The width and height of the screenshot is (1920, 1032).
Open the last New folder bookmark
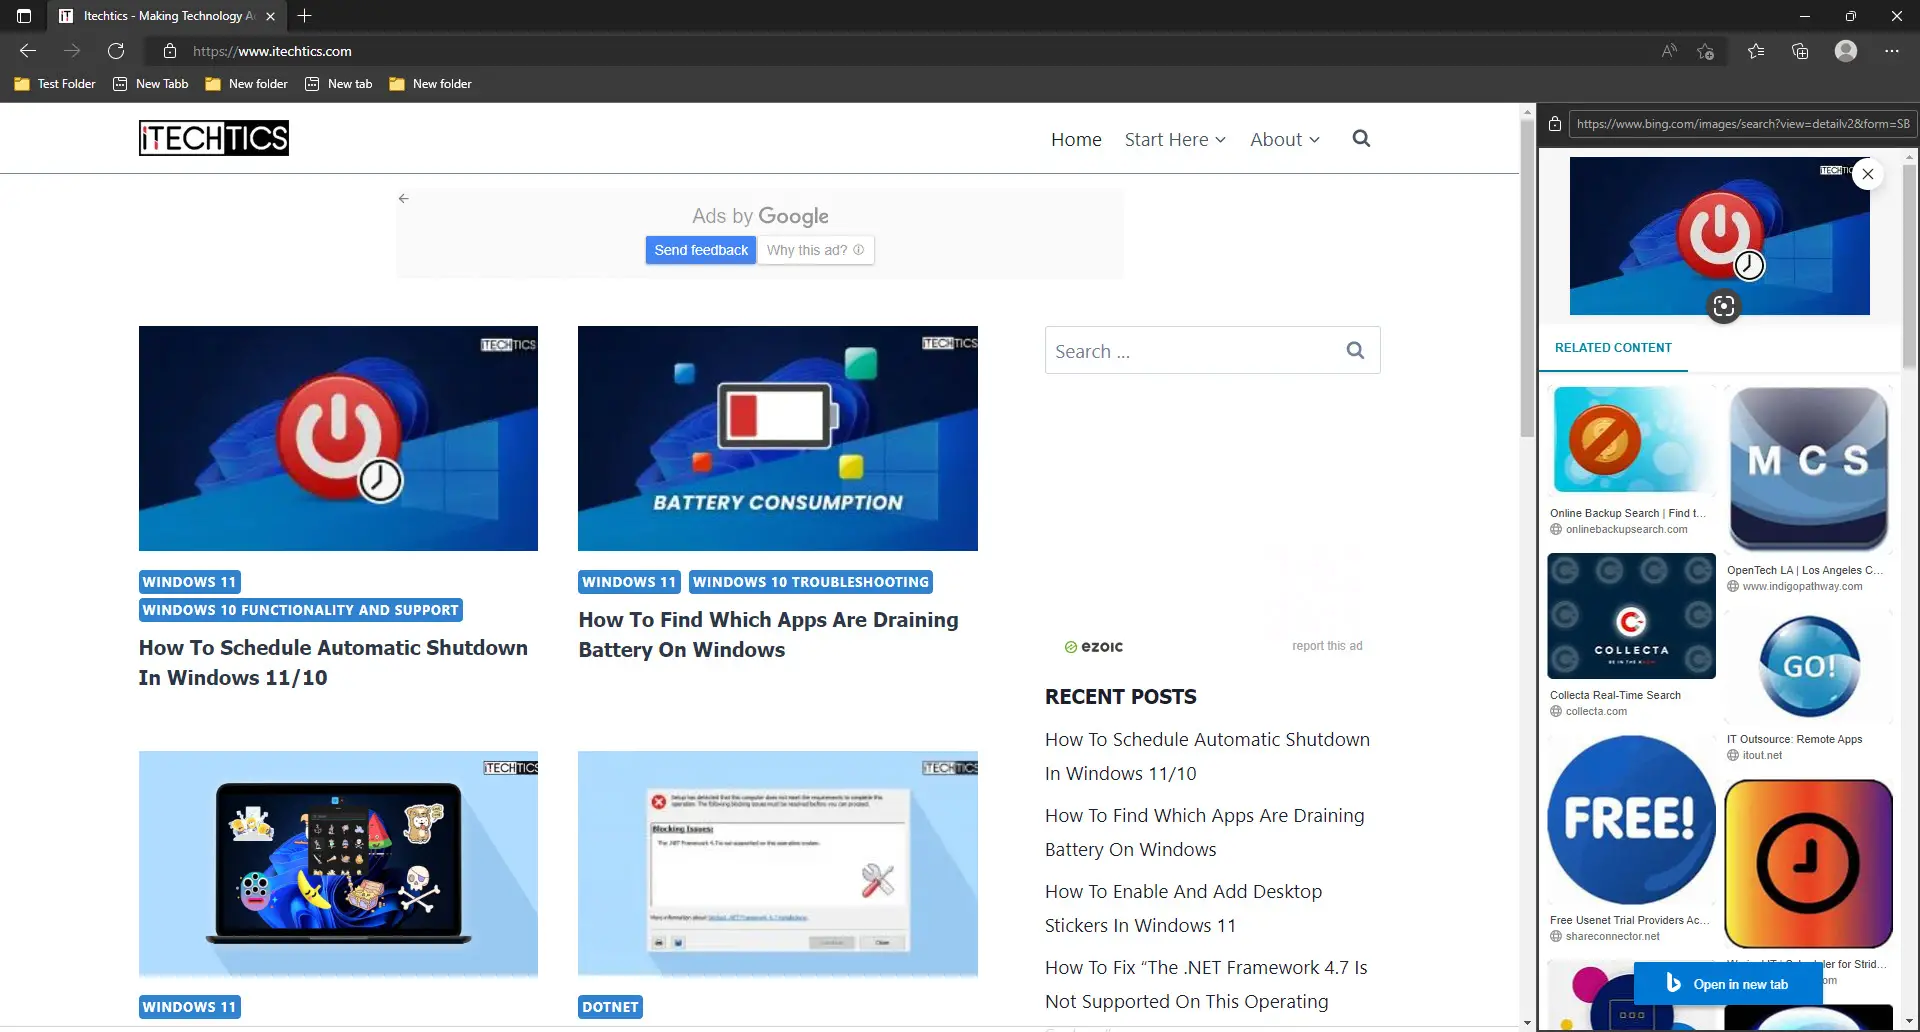431,84
